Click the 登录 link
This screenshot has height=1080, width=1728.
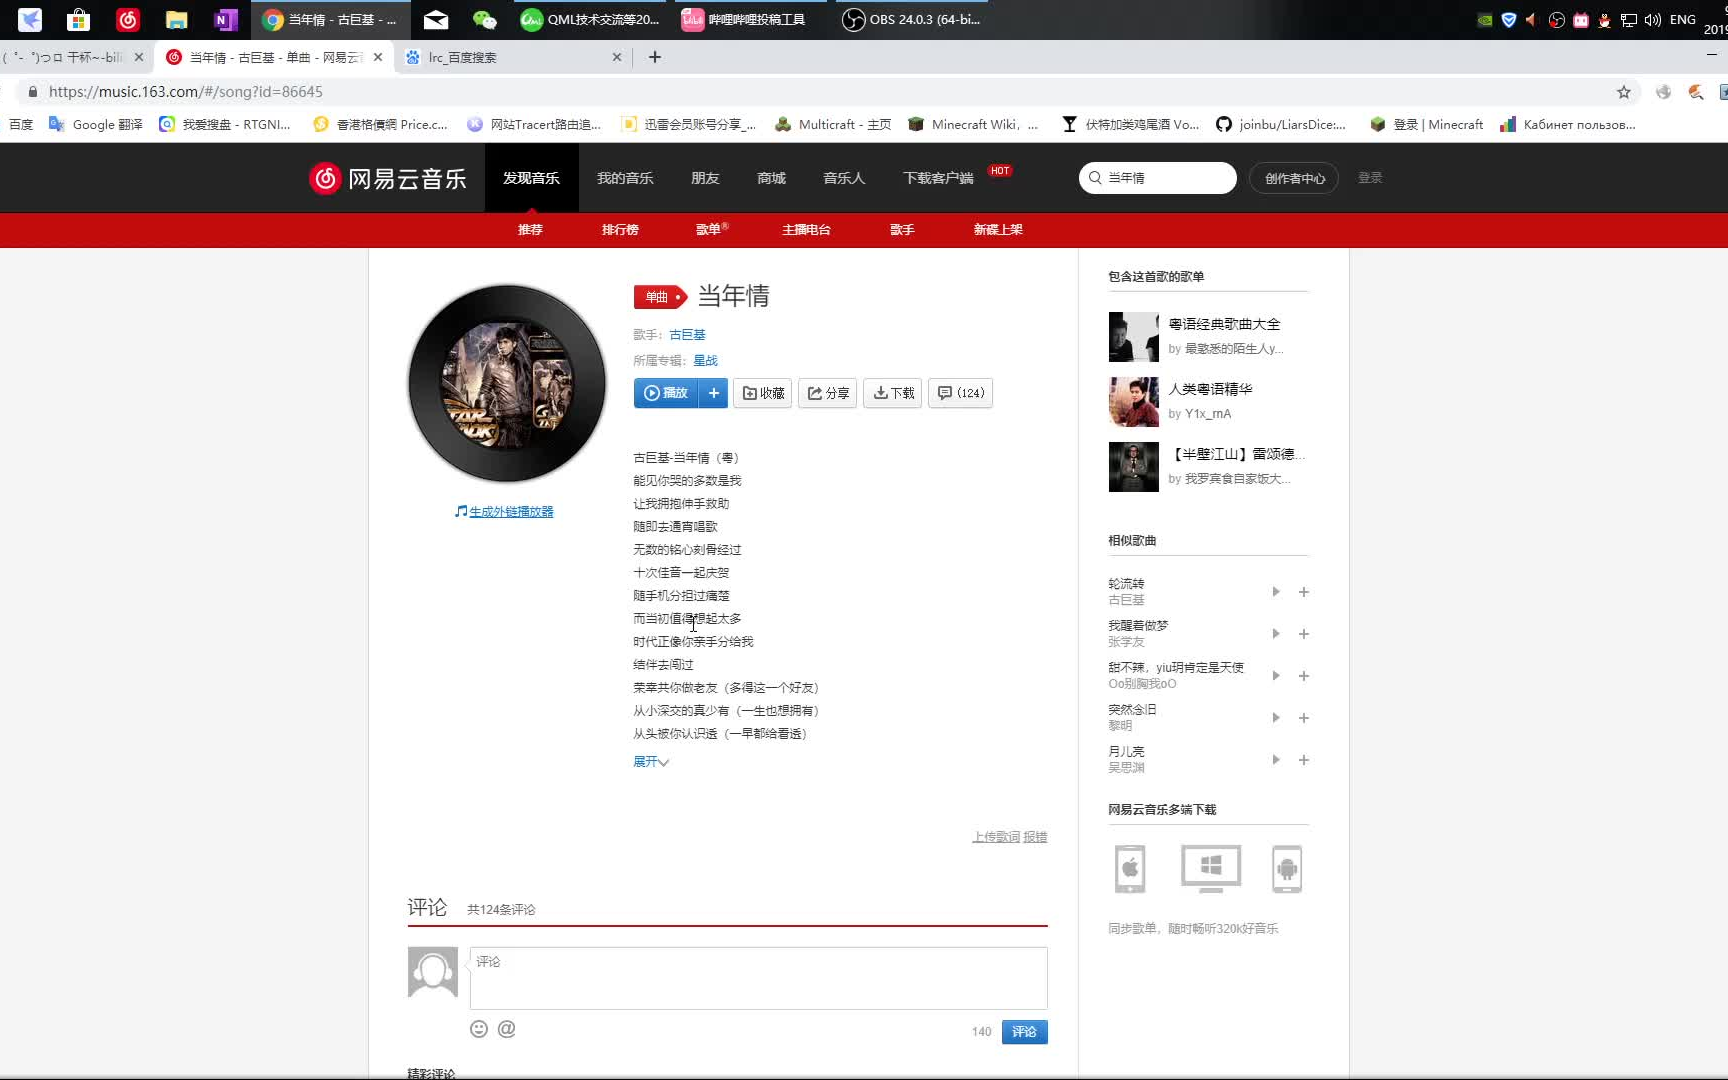click(1369, 177)
